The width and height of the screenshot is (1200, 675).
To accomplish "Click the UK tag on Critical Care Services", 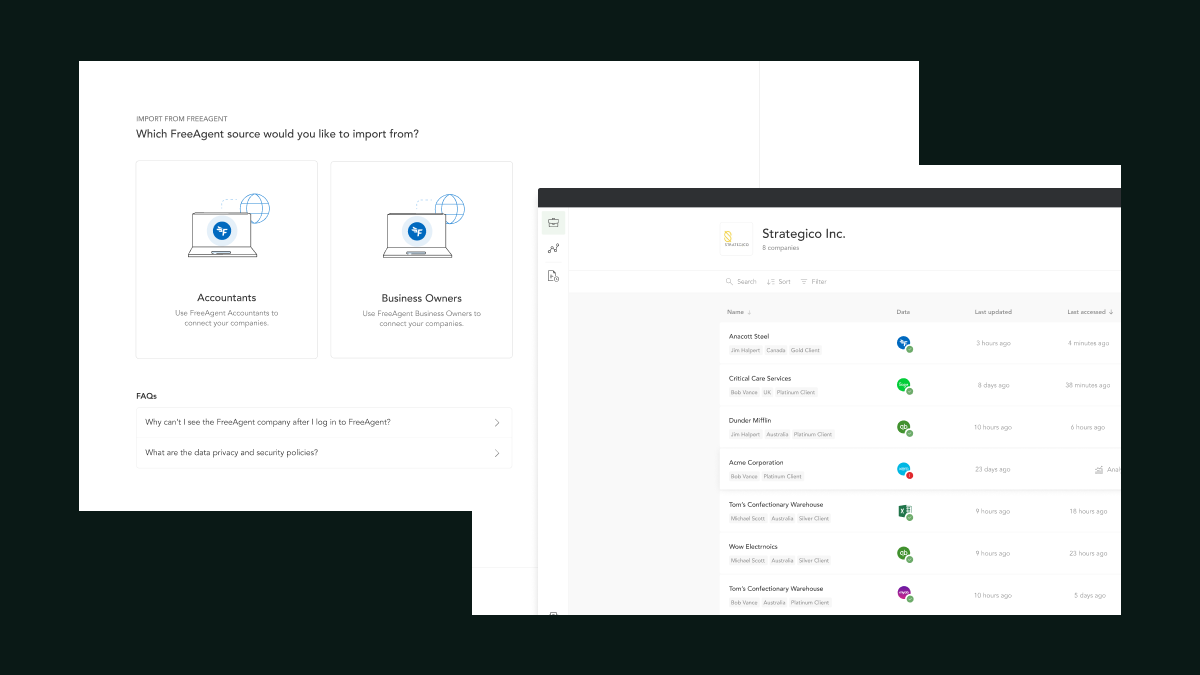I will coord(767,393).
